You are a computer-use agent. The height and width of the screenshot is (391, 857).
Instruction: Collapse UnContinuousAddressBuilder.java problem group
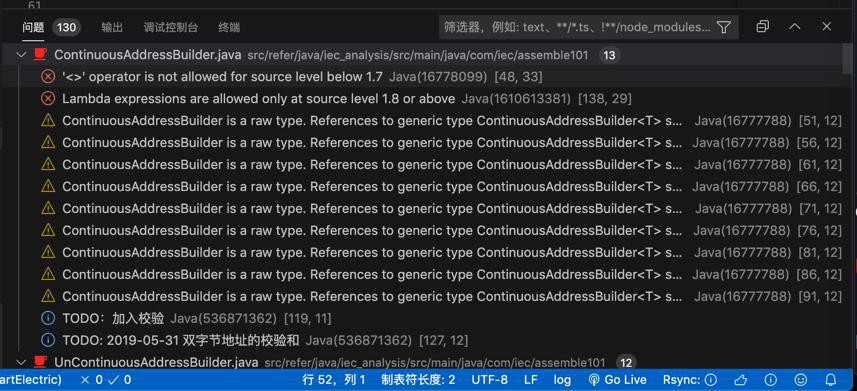coord(21,362)
